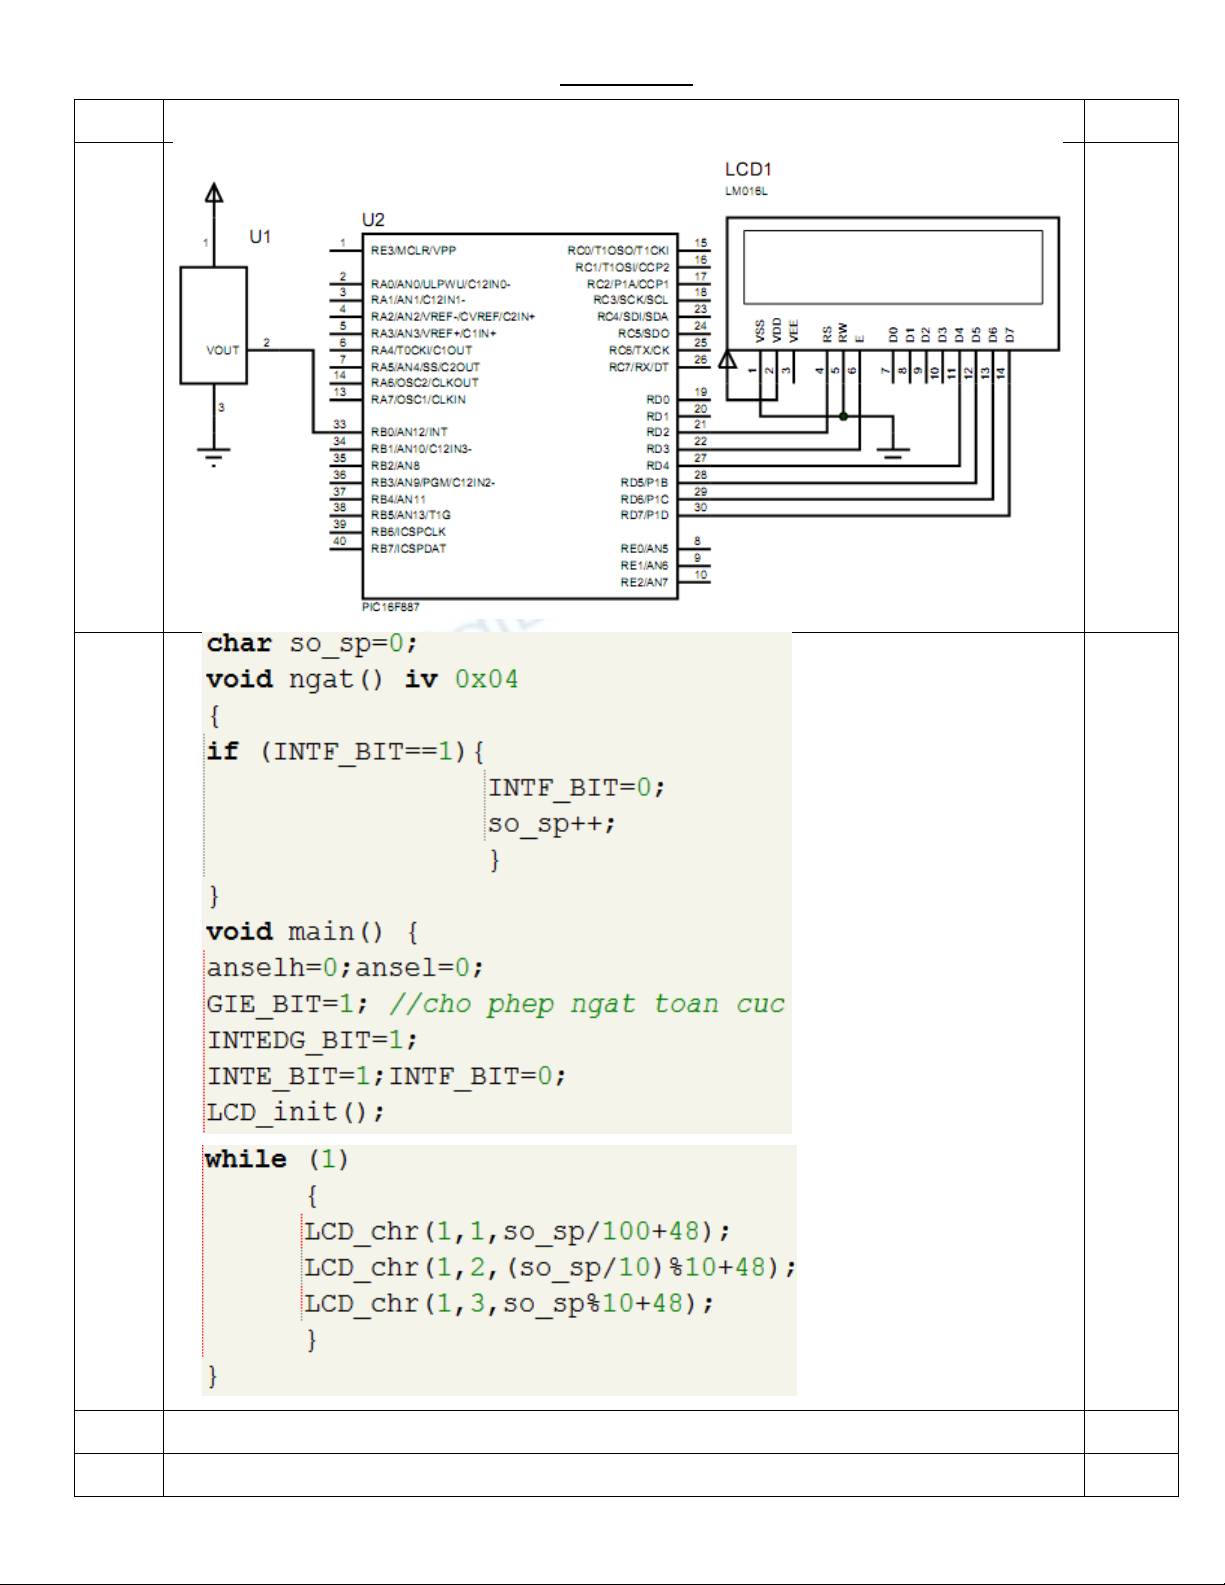
Task: Click the power arrow at LCD pin 1
Action: [x=728, y=359]
